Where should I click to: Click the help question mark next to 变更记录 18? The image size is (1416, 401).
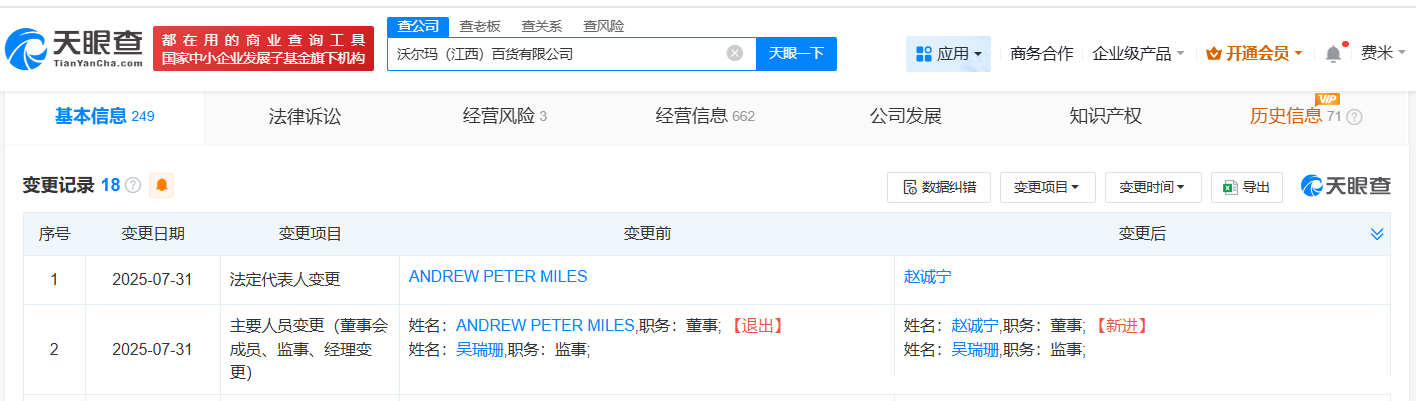(x=132, y=186)
